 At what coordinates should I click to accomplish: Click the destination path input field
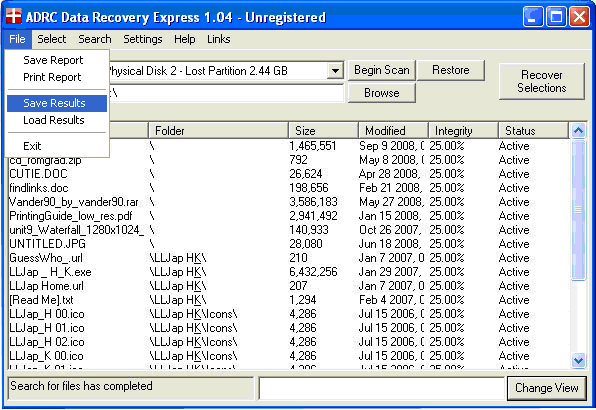click(x=226, y=93)
